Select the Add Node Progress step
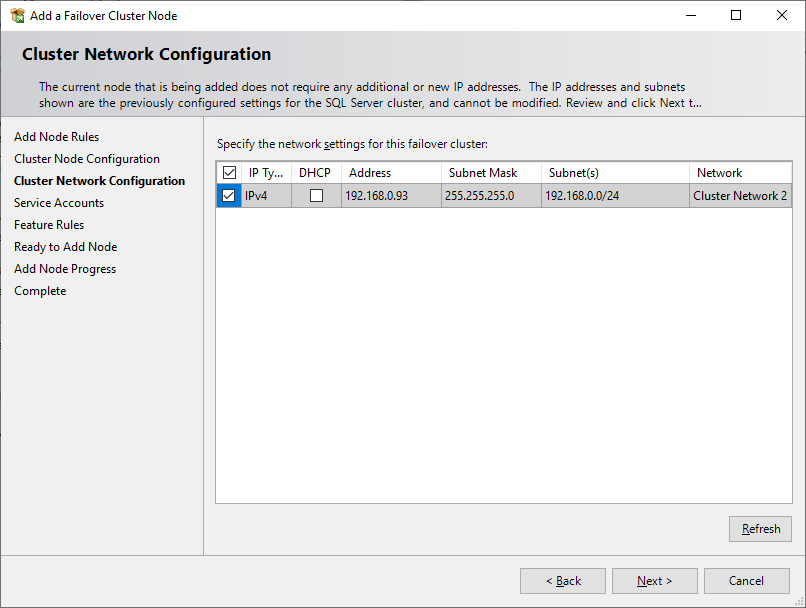This screenshot has height=608, width=806. coord(65,269)
